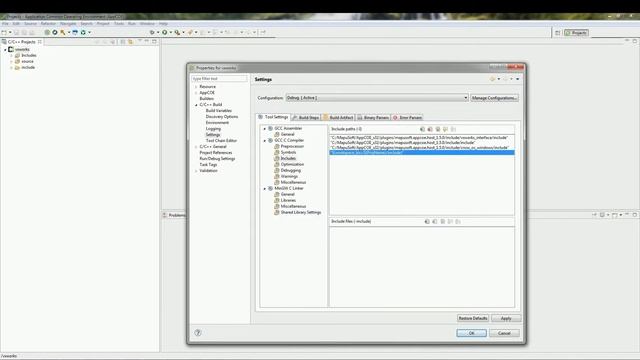Select the highlighted workspace include path row
This screenshot has height=360, width=640.
point(422,153)
